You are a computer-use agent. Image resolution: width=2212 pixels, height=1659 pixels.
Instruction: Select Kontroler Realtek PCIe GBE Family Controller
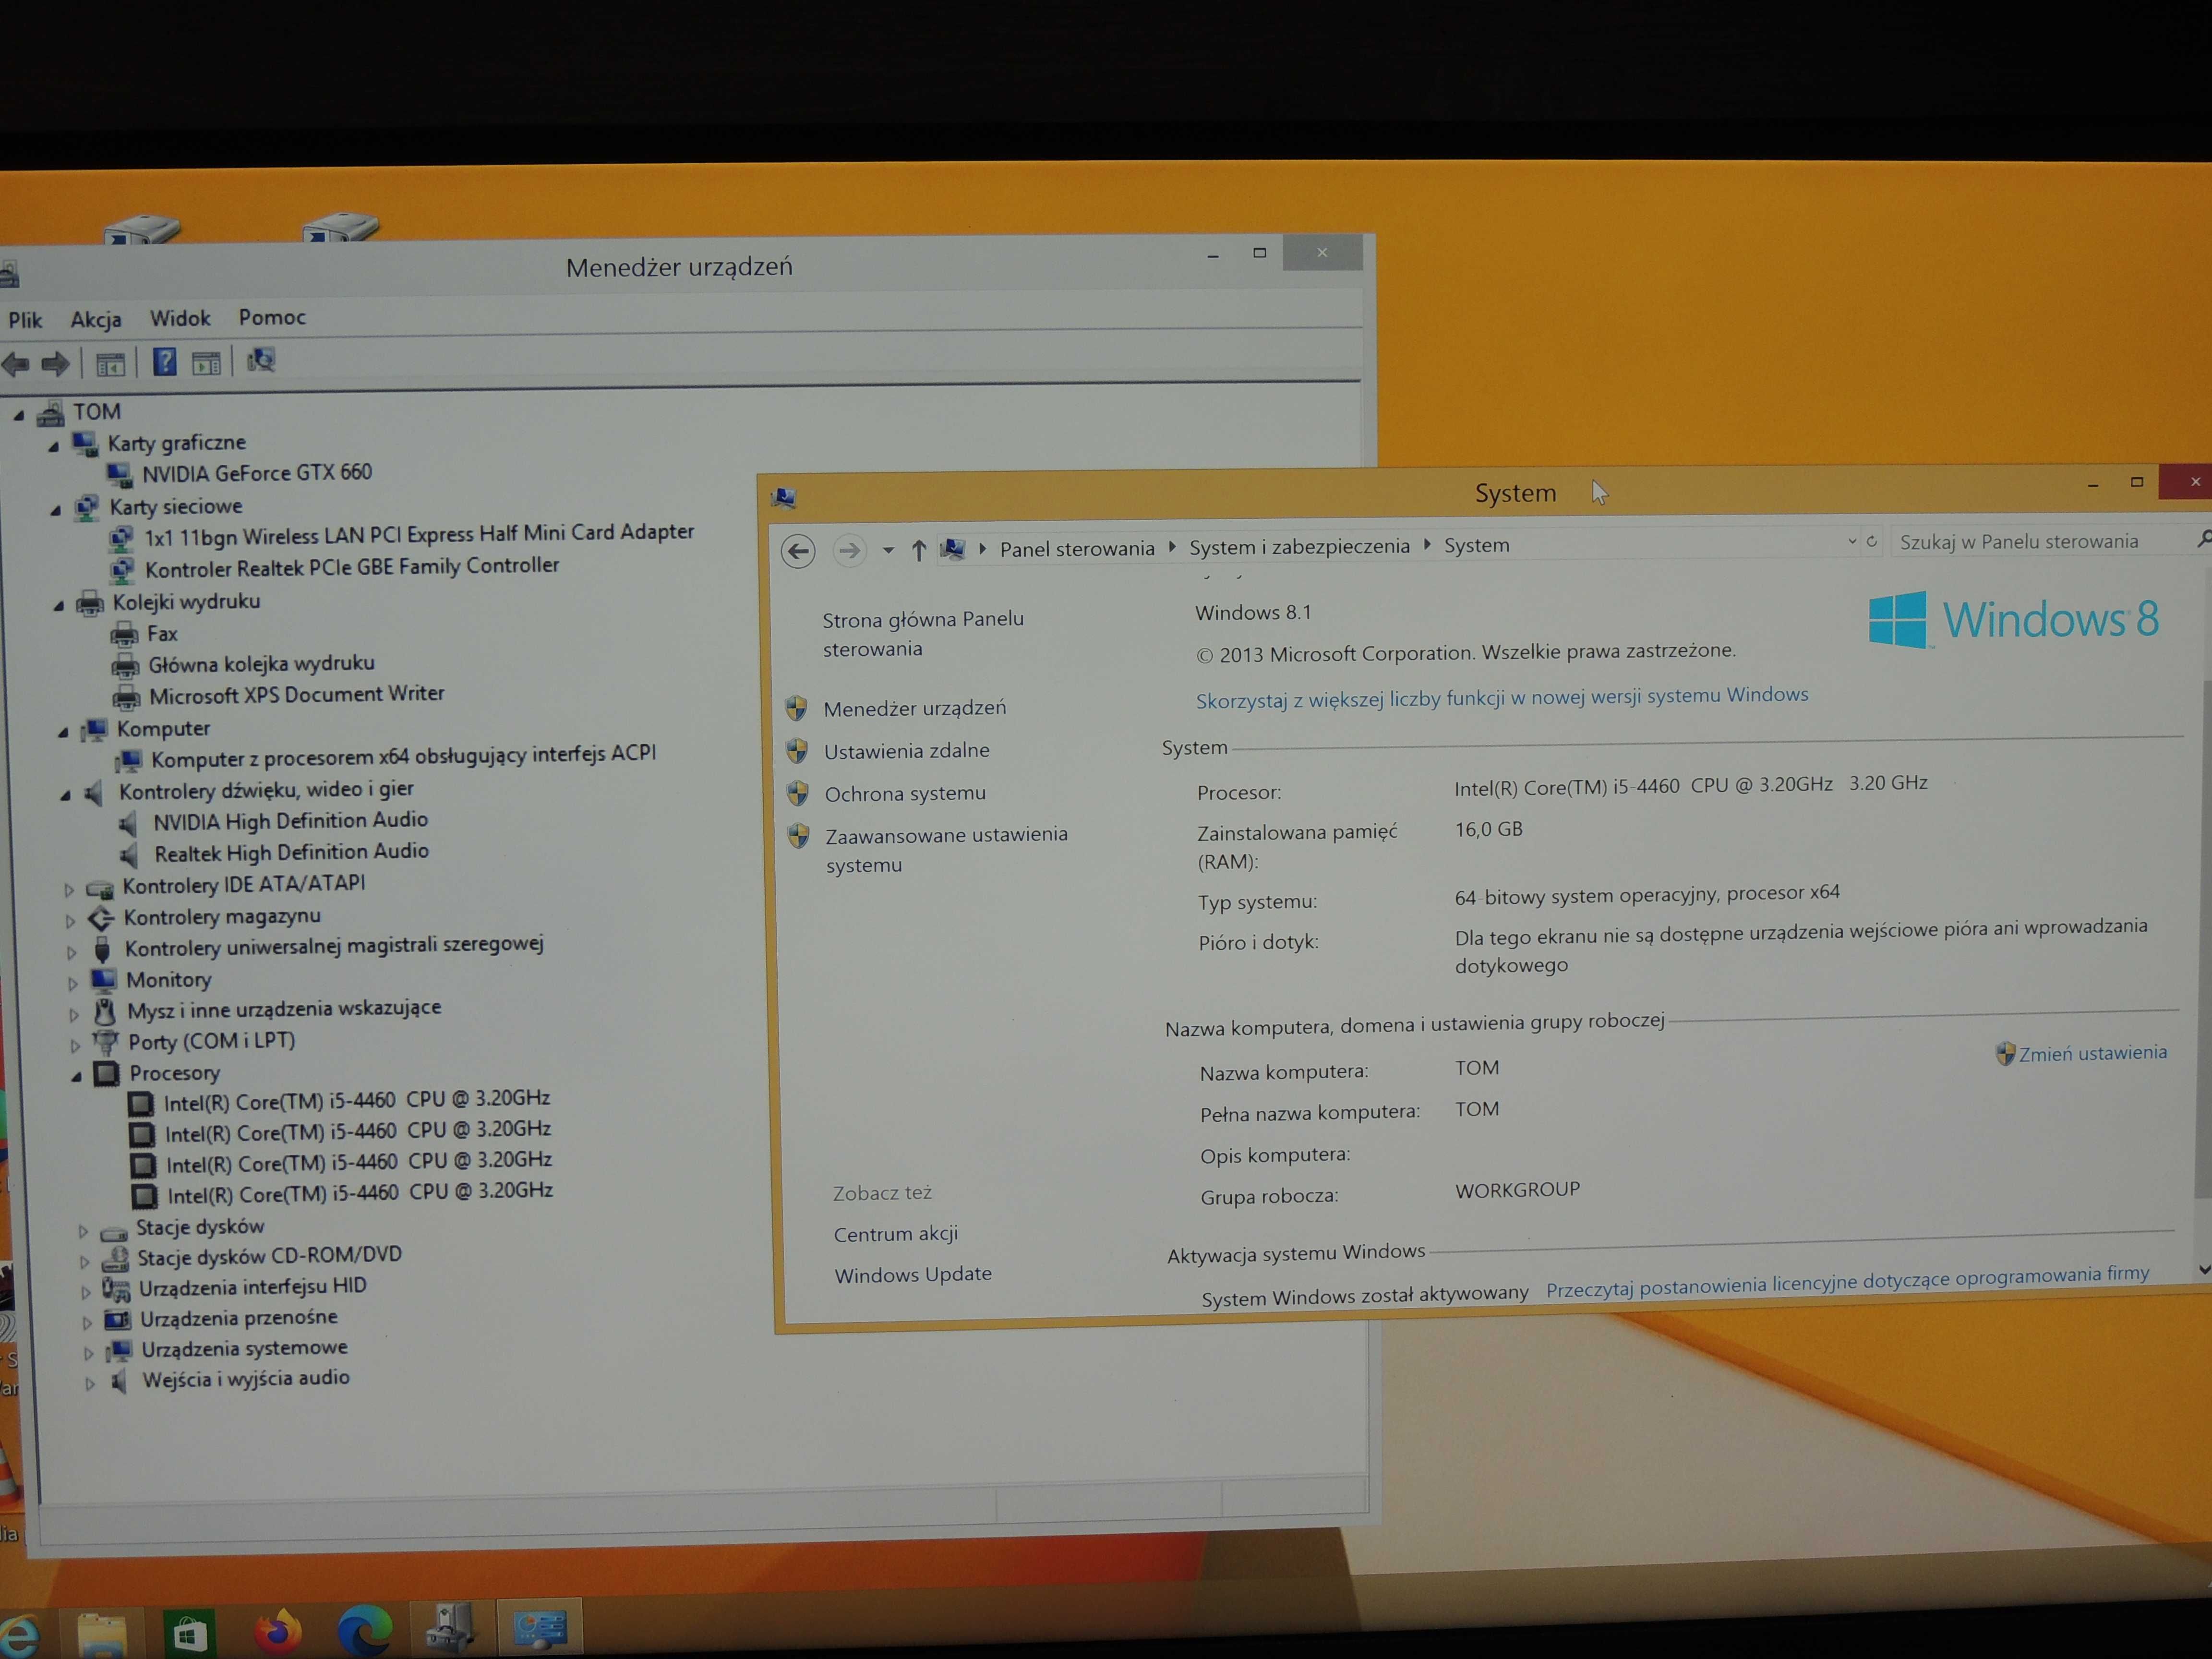click(352, 567)
